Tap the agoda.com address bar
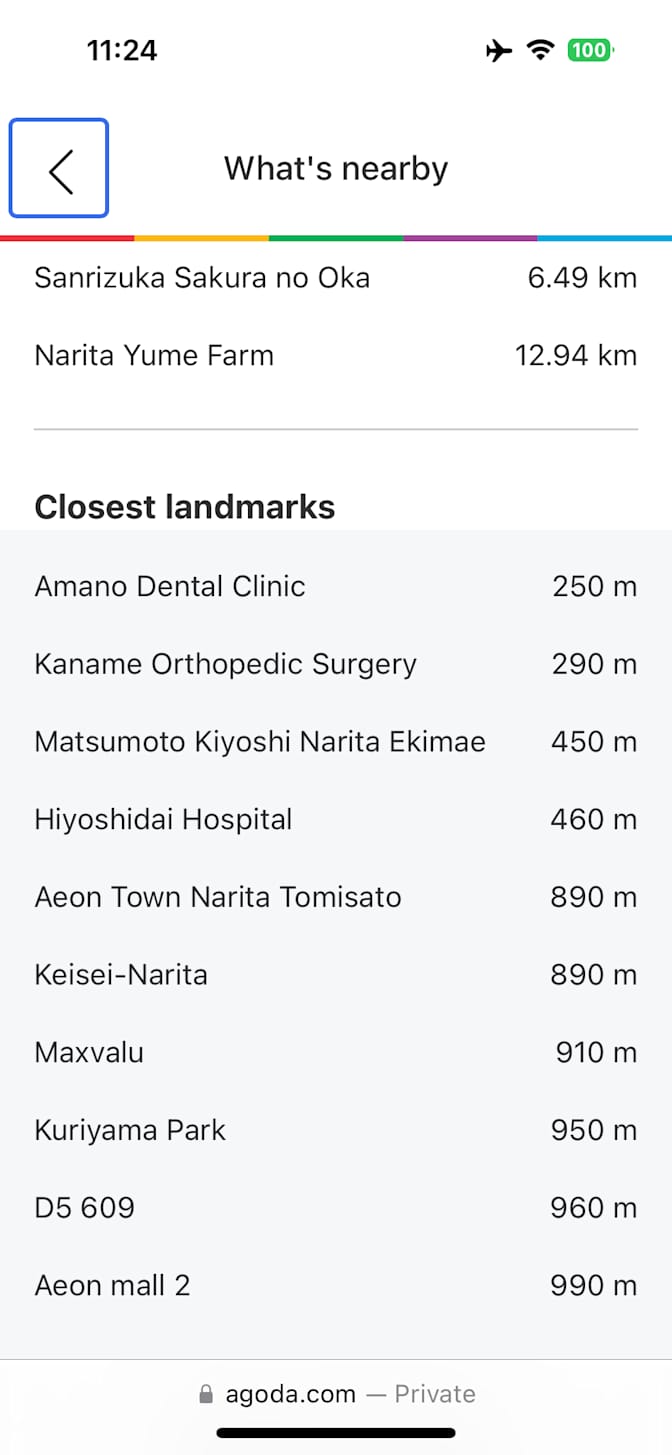The width and height of the screenshot is (672, 1455). [336, 1394]
